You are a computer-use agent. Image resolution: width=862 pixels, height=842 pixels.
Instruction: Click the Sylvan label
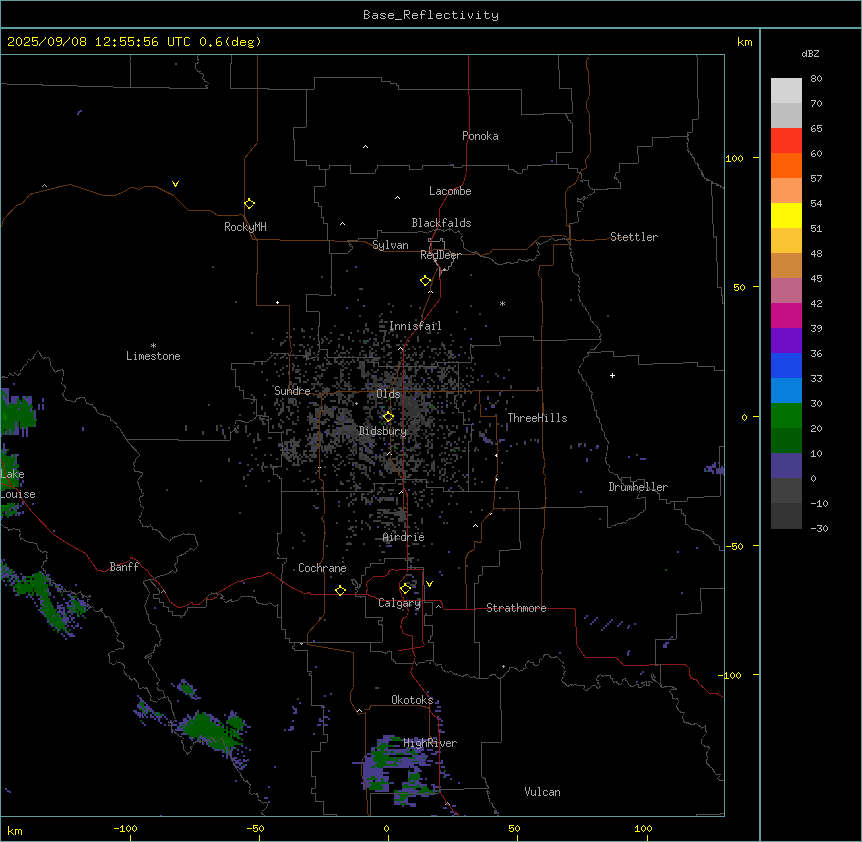390,245
